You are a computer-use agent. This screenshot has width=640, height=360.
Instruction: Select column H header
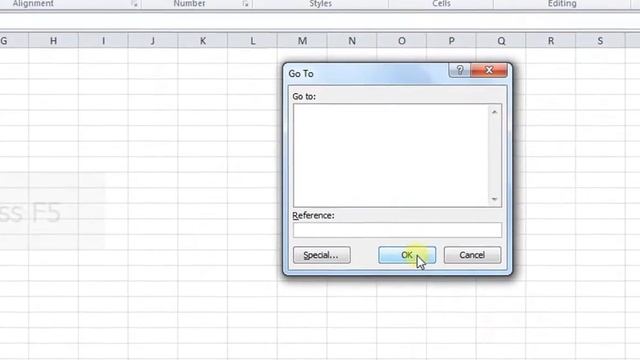click(53, 41)
